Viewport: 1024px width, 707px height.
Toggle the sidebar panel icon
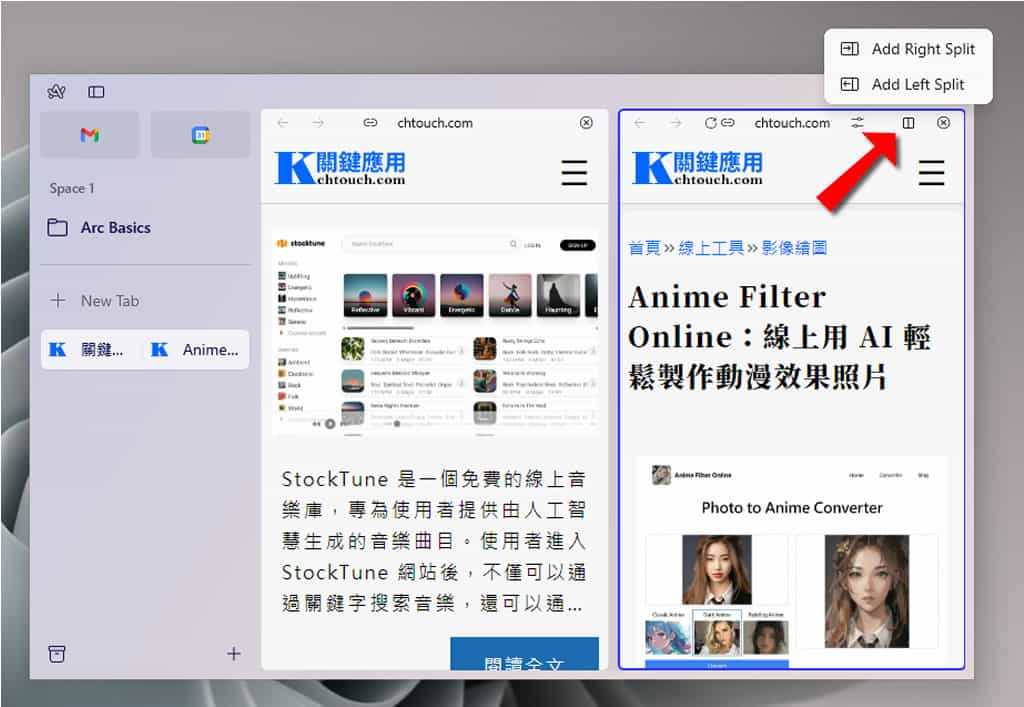coord(96,92)
